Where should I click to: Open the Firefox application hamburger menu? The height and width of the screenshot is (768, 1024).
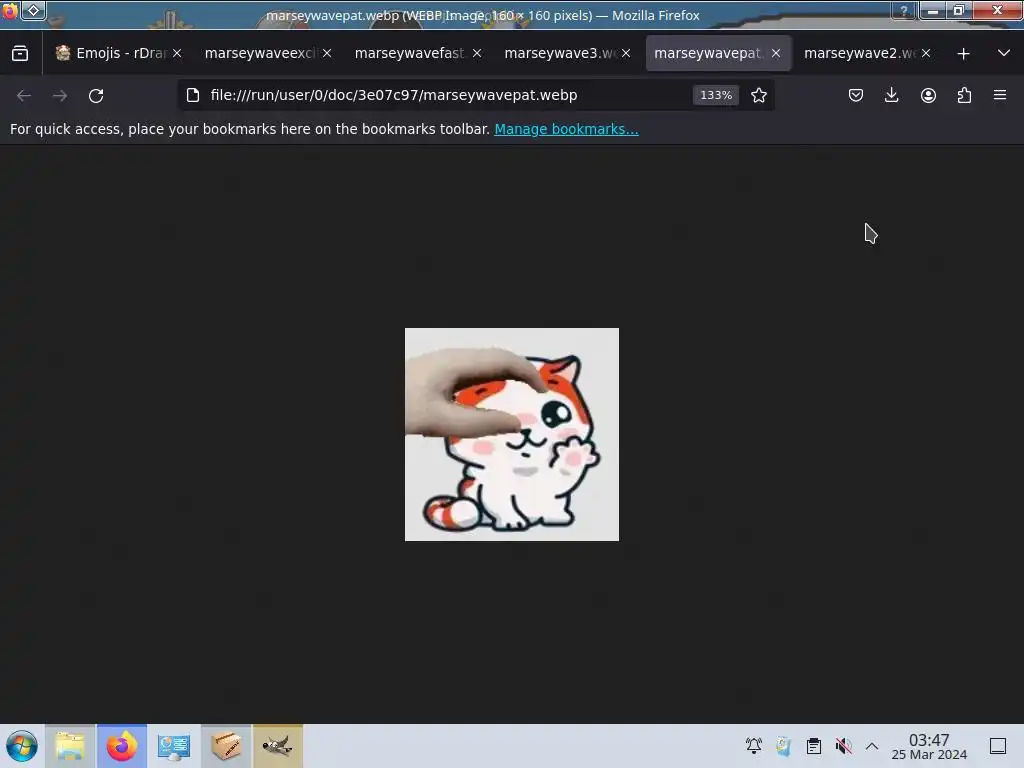point(1000,95)
